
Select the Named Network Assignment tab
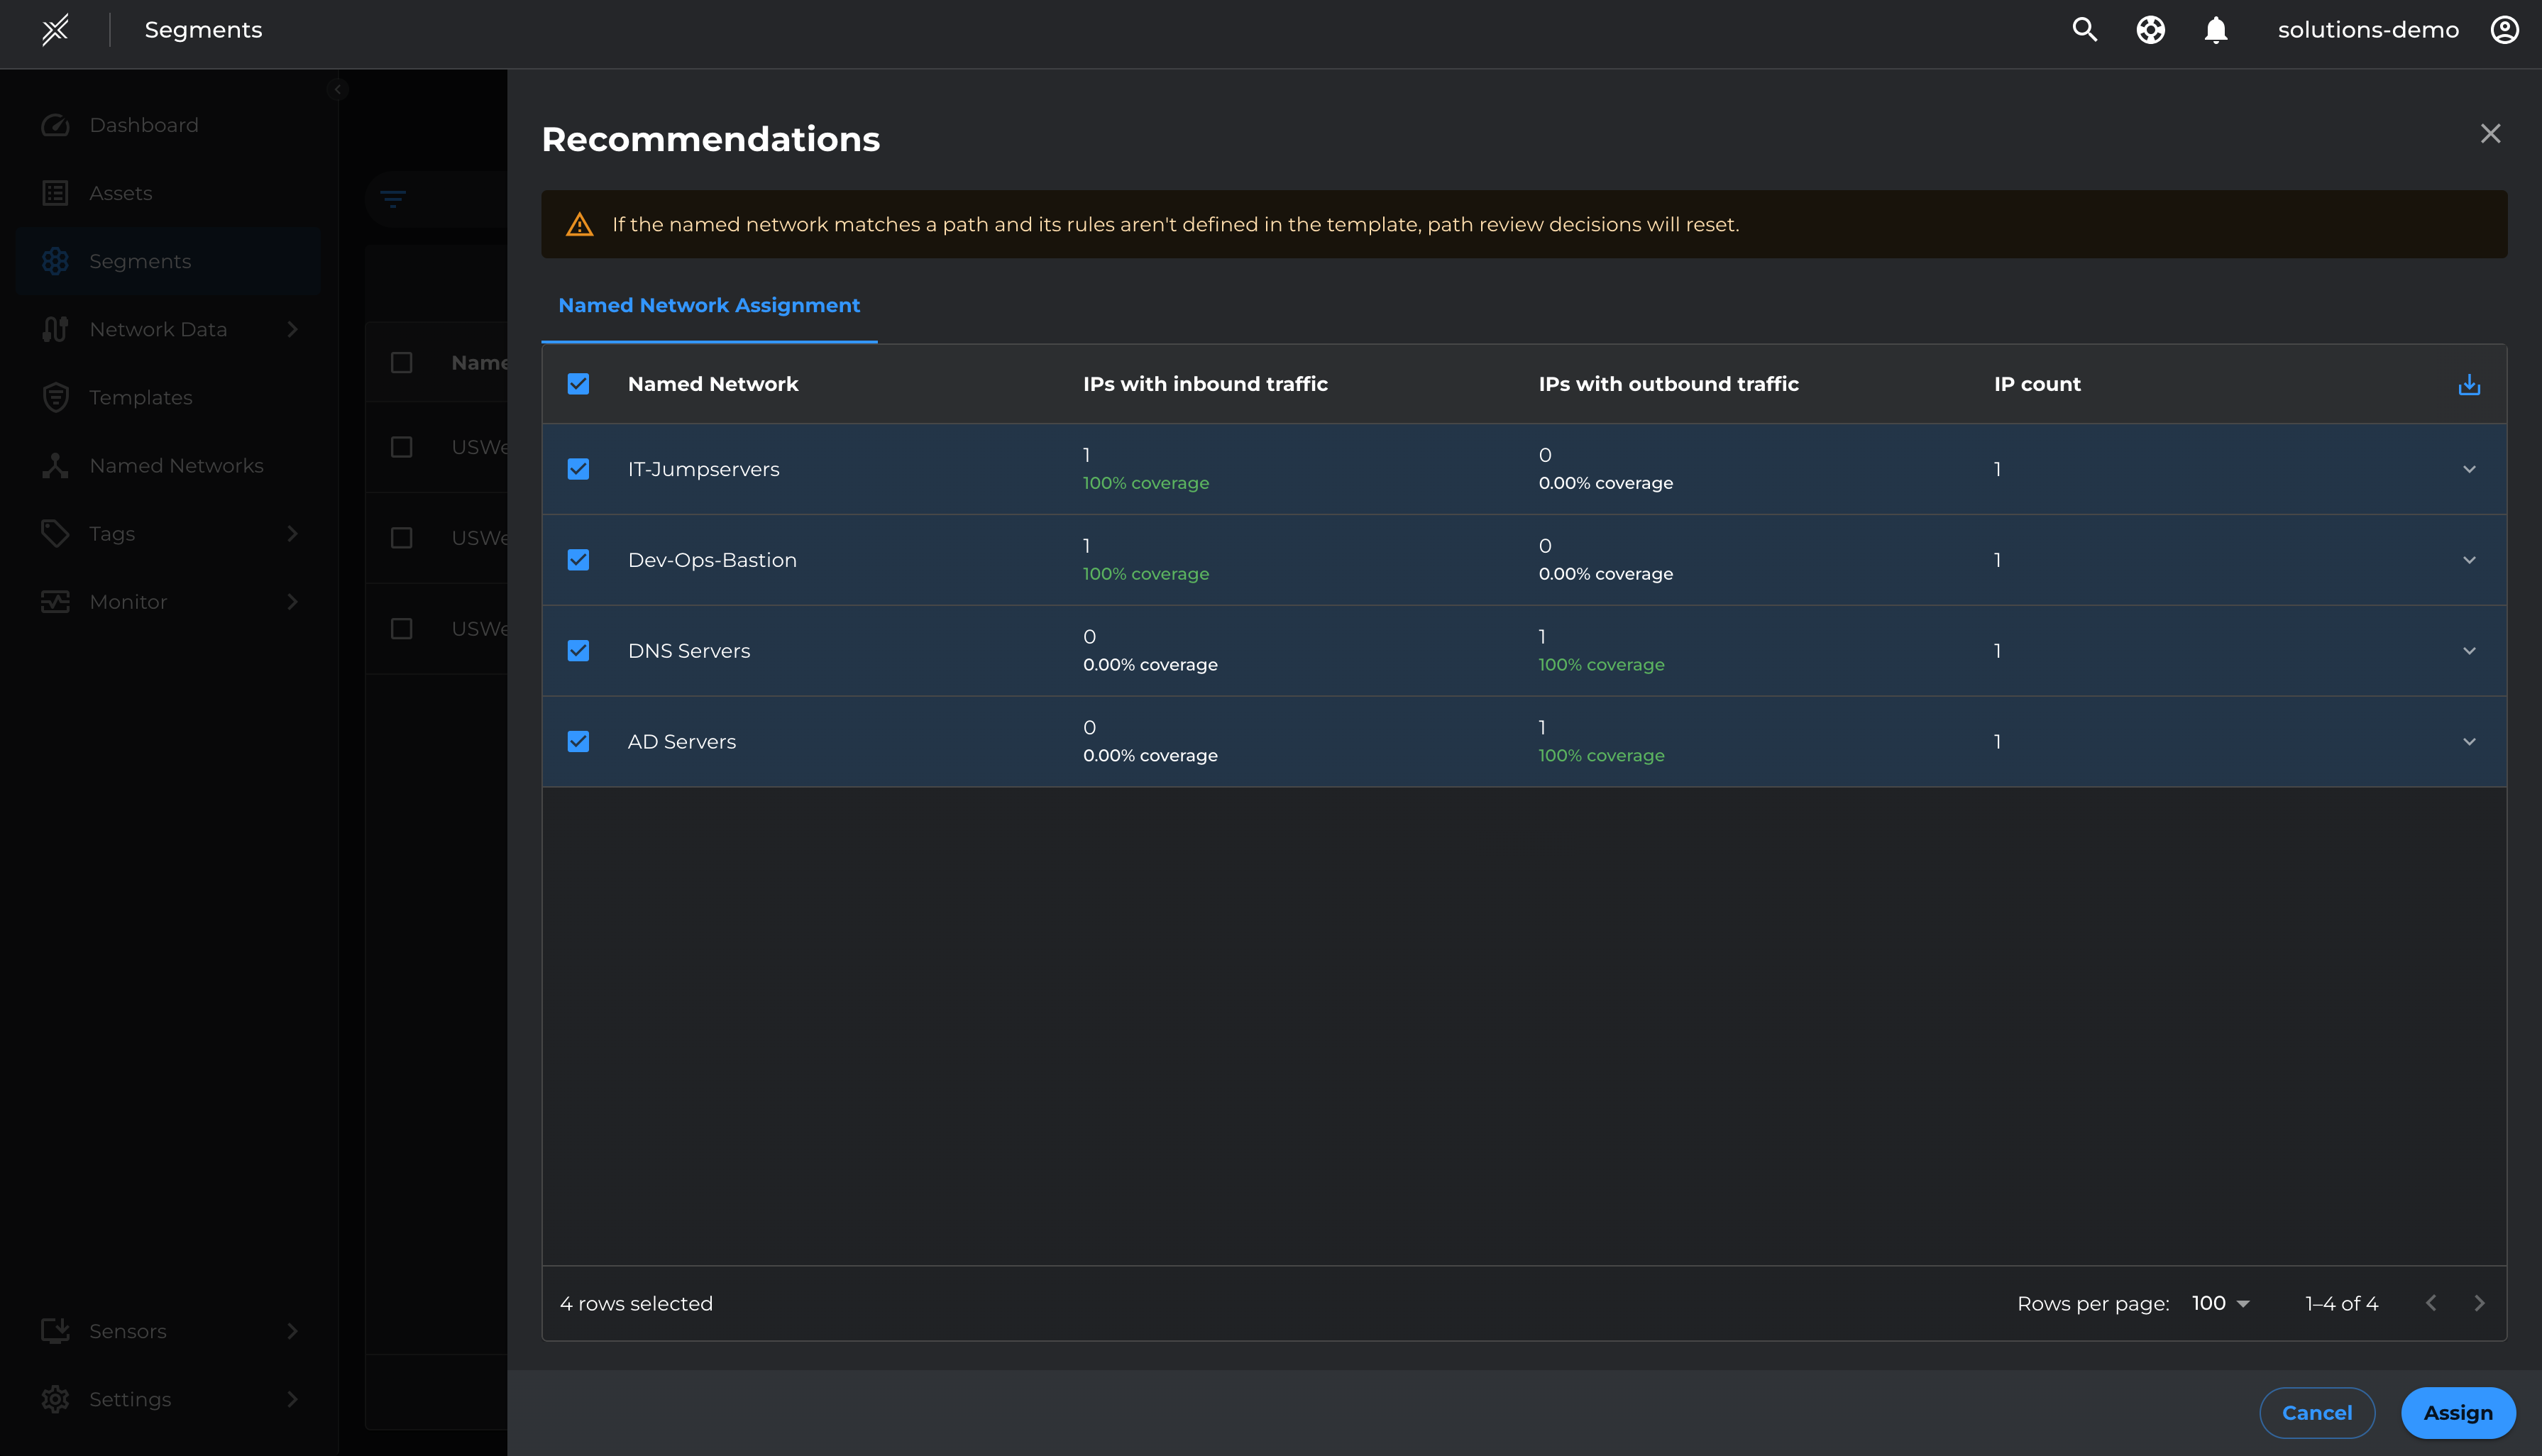point(709,305)
